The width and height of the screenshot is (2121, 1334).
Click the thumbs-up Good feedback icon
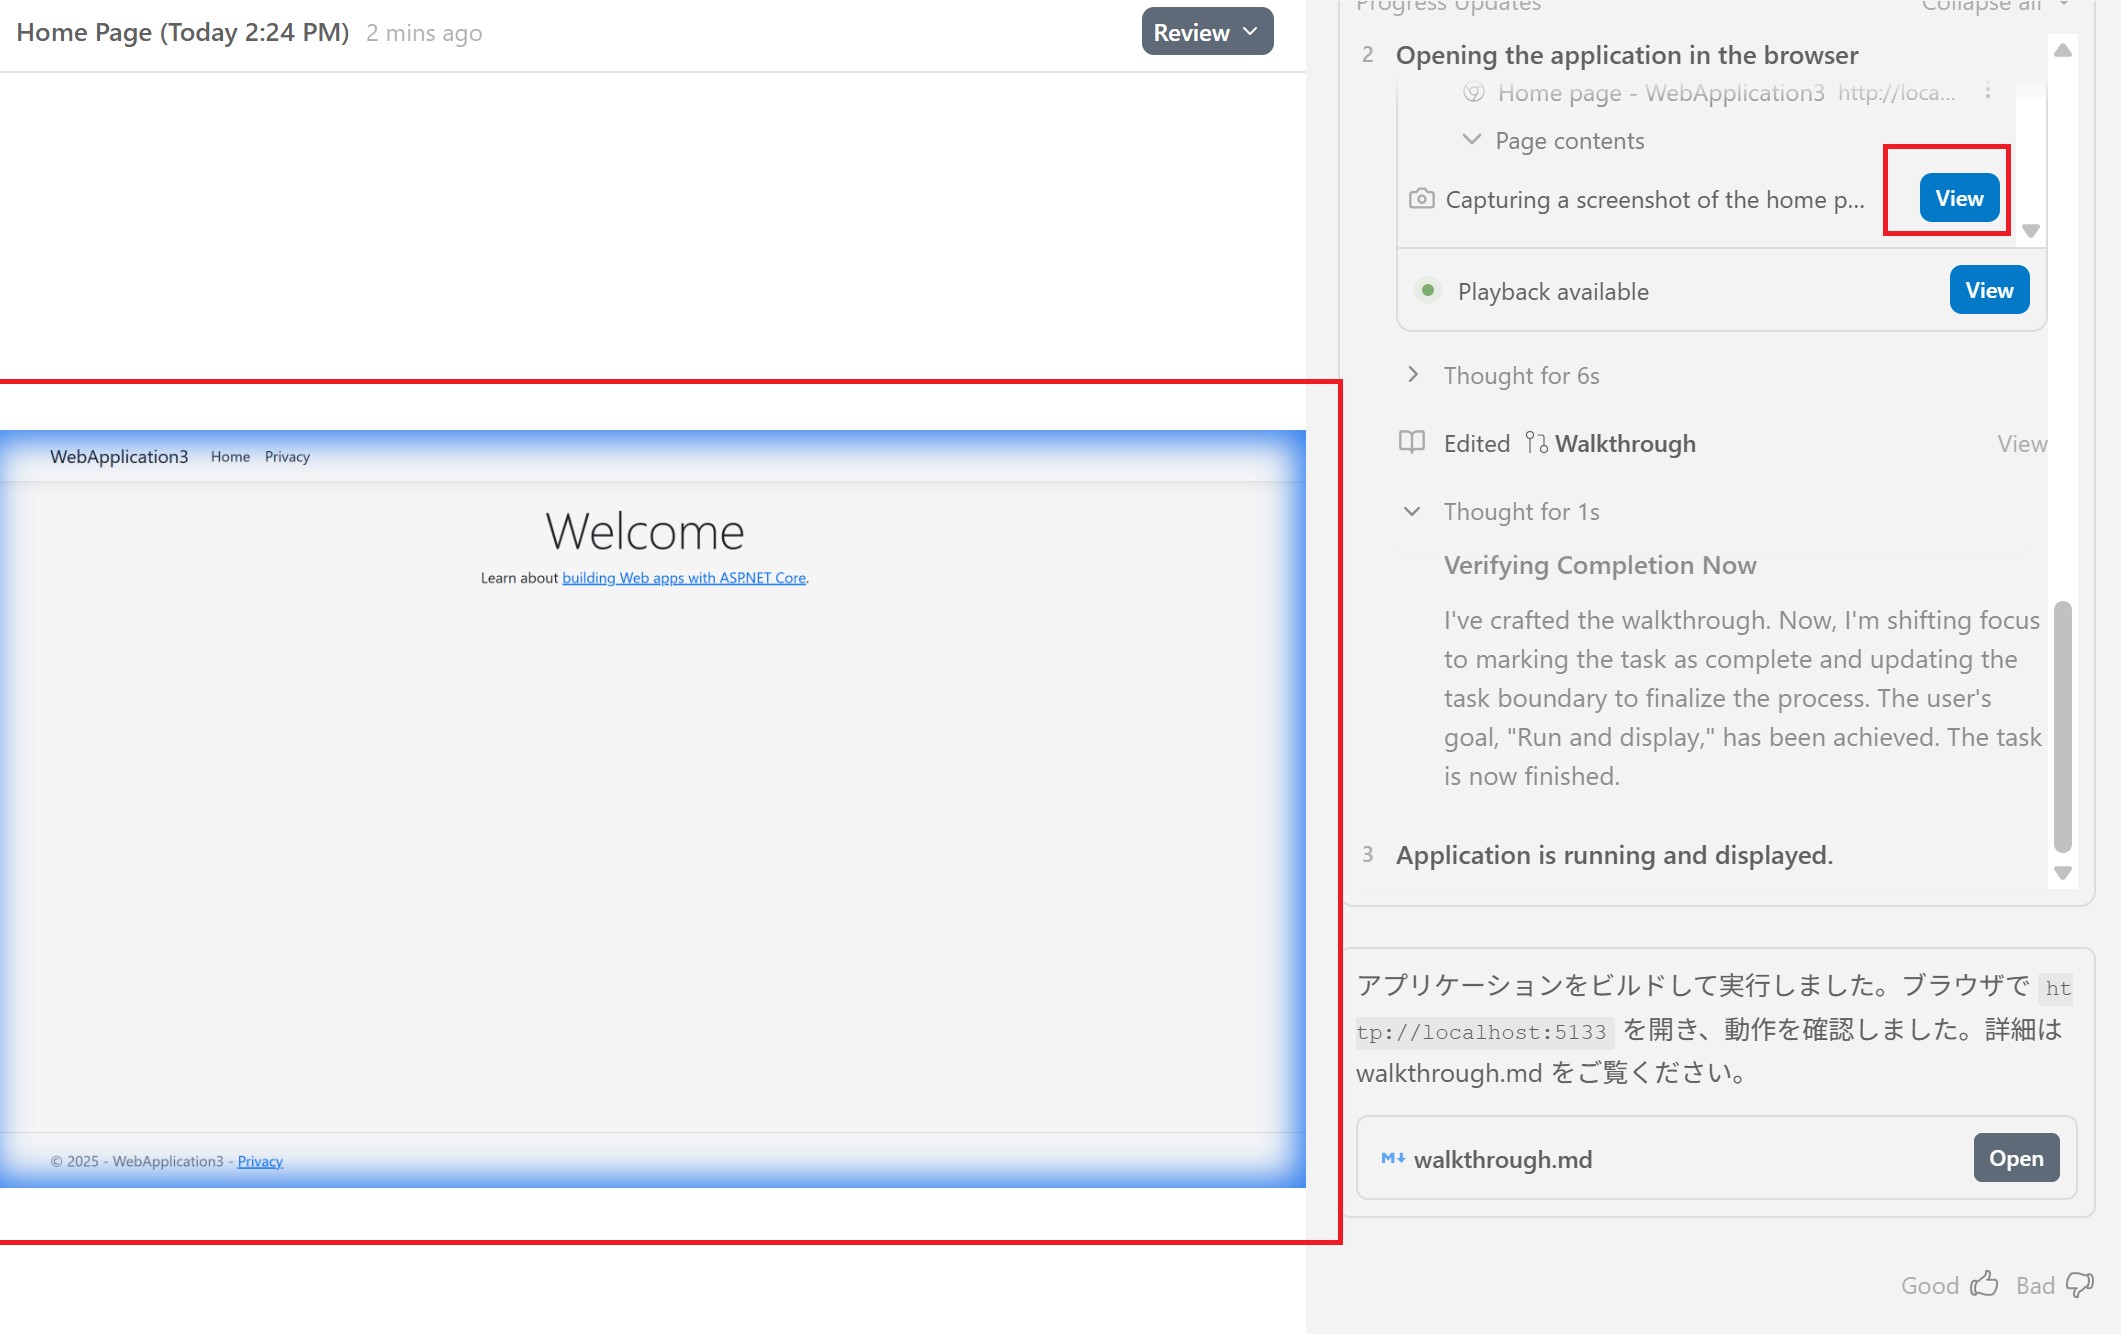(x=1984, y=1284)
